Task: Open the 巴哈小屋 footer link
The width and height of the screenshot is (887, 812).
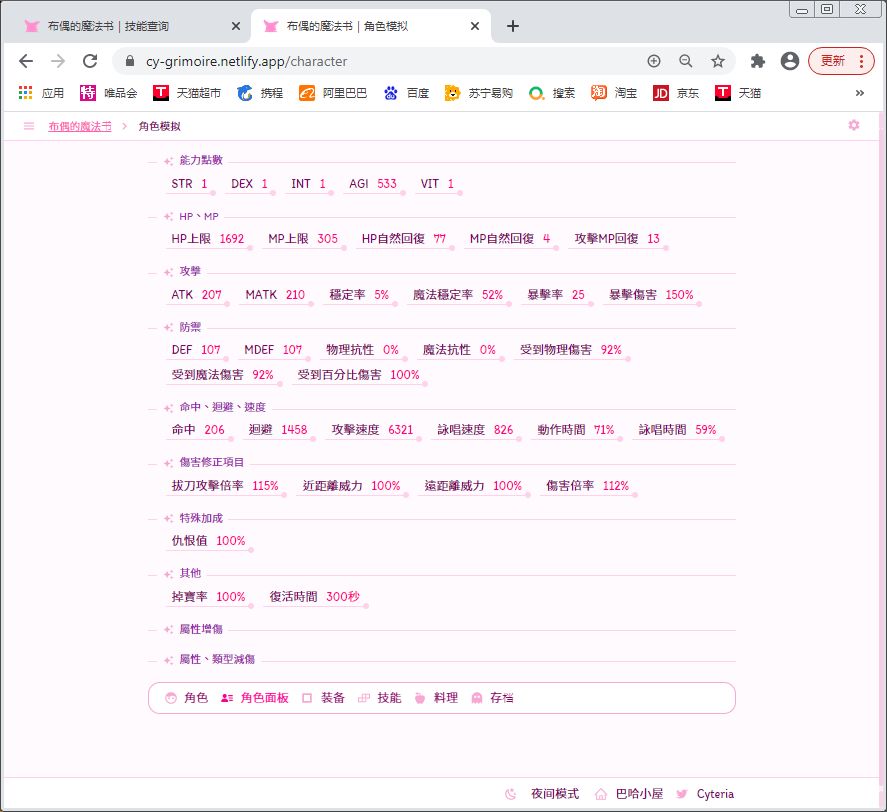Action: 629,794
